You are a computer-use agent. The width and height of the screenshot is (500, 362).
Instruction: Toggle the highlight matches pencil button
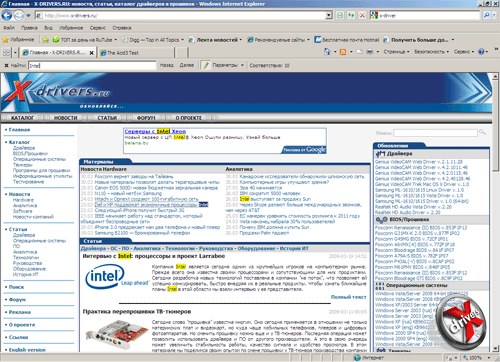click(x=206, y=65)
